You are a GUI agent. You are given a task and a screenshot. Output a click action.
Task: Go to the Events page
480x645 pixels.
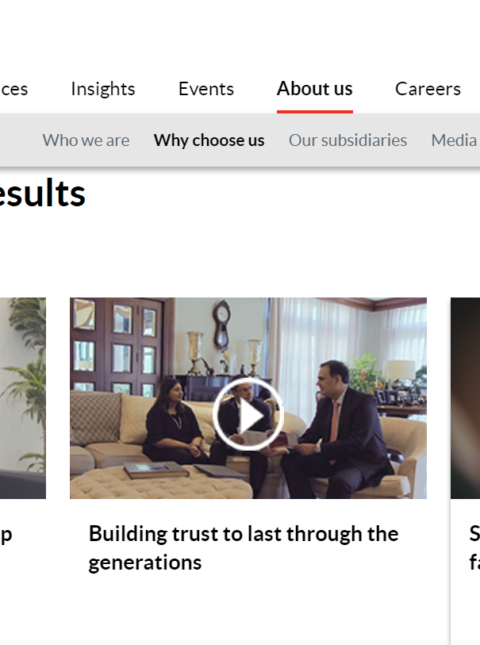tap(206, 89)
